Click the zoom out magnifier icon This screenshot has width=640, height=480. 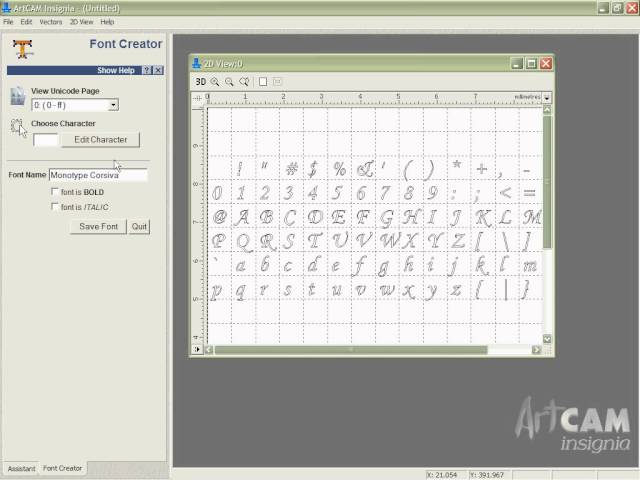coord(229,82)
